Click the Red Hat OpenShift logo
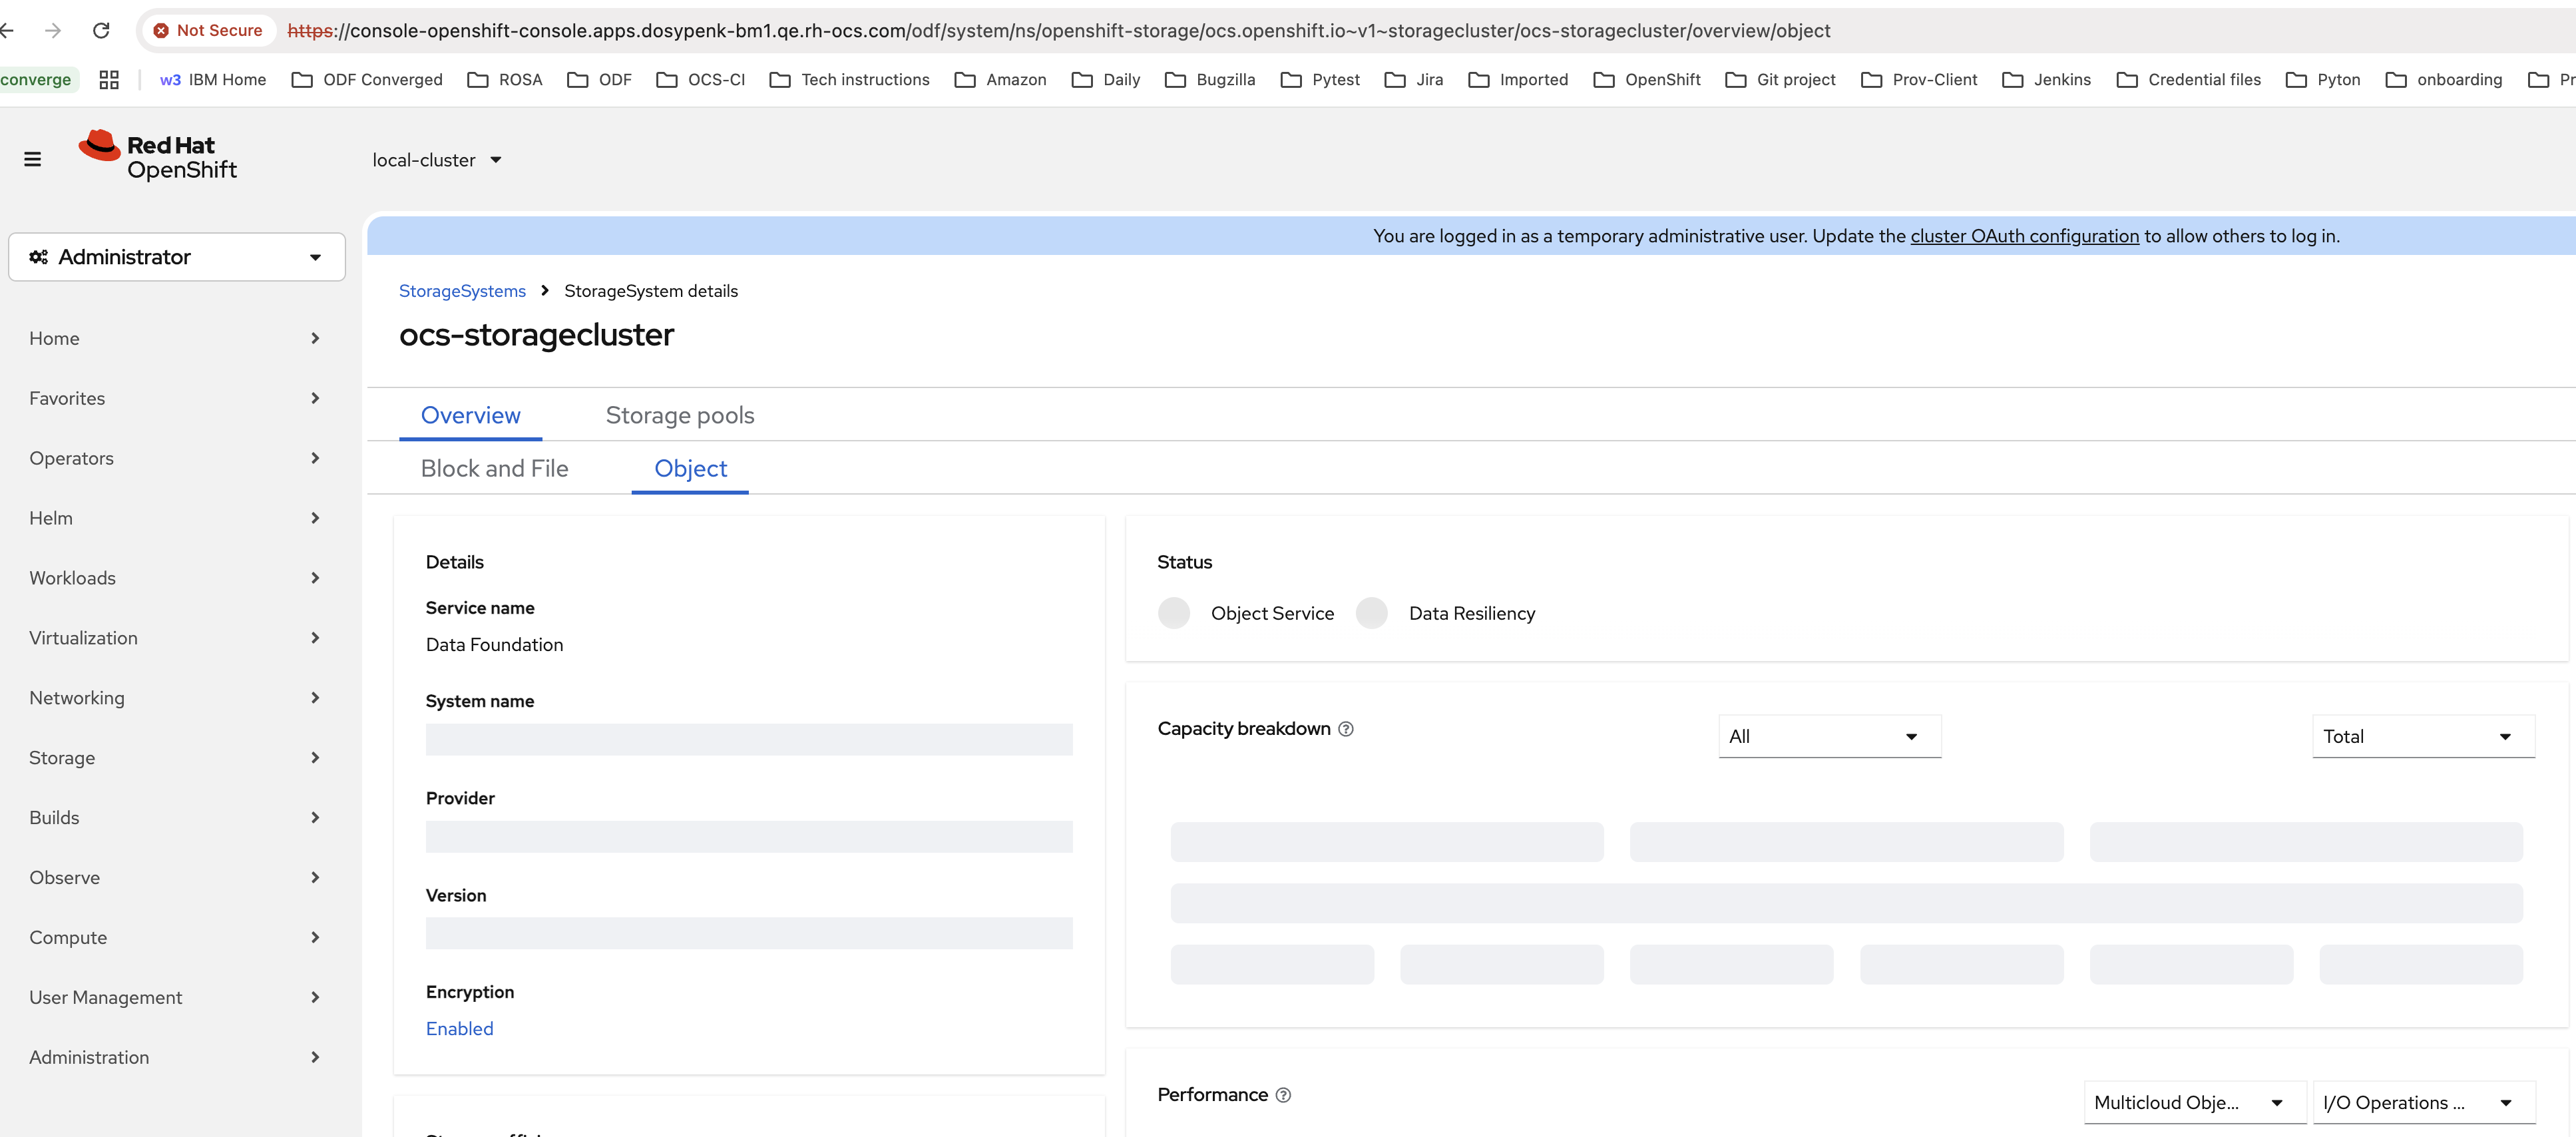This screenshot has height=1137, width=2576. pyautogui.click(x=158, y=157)
